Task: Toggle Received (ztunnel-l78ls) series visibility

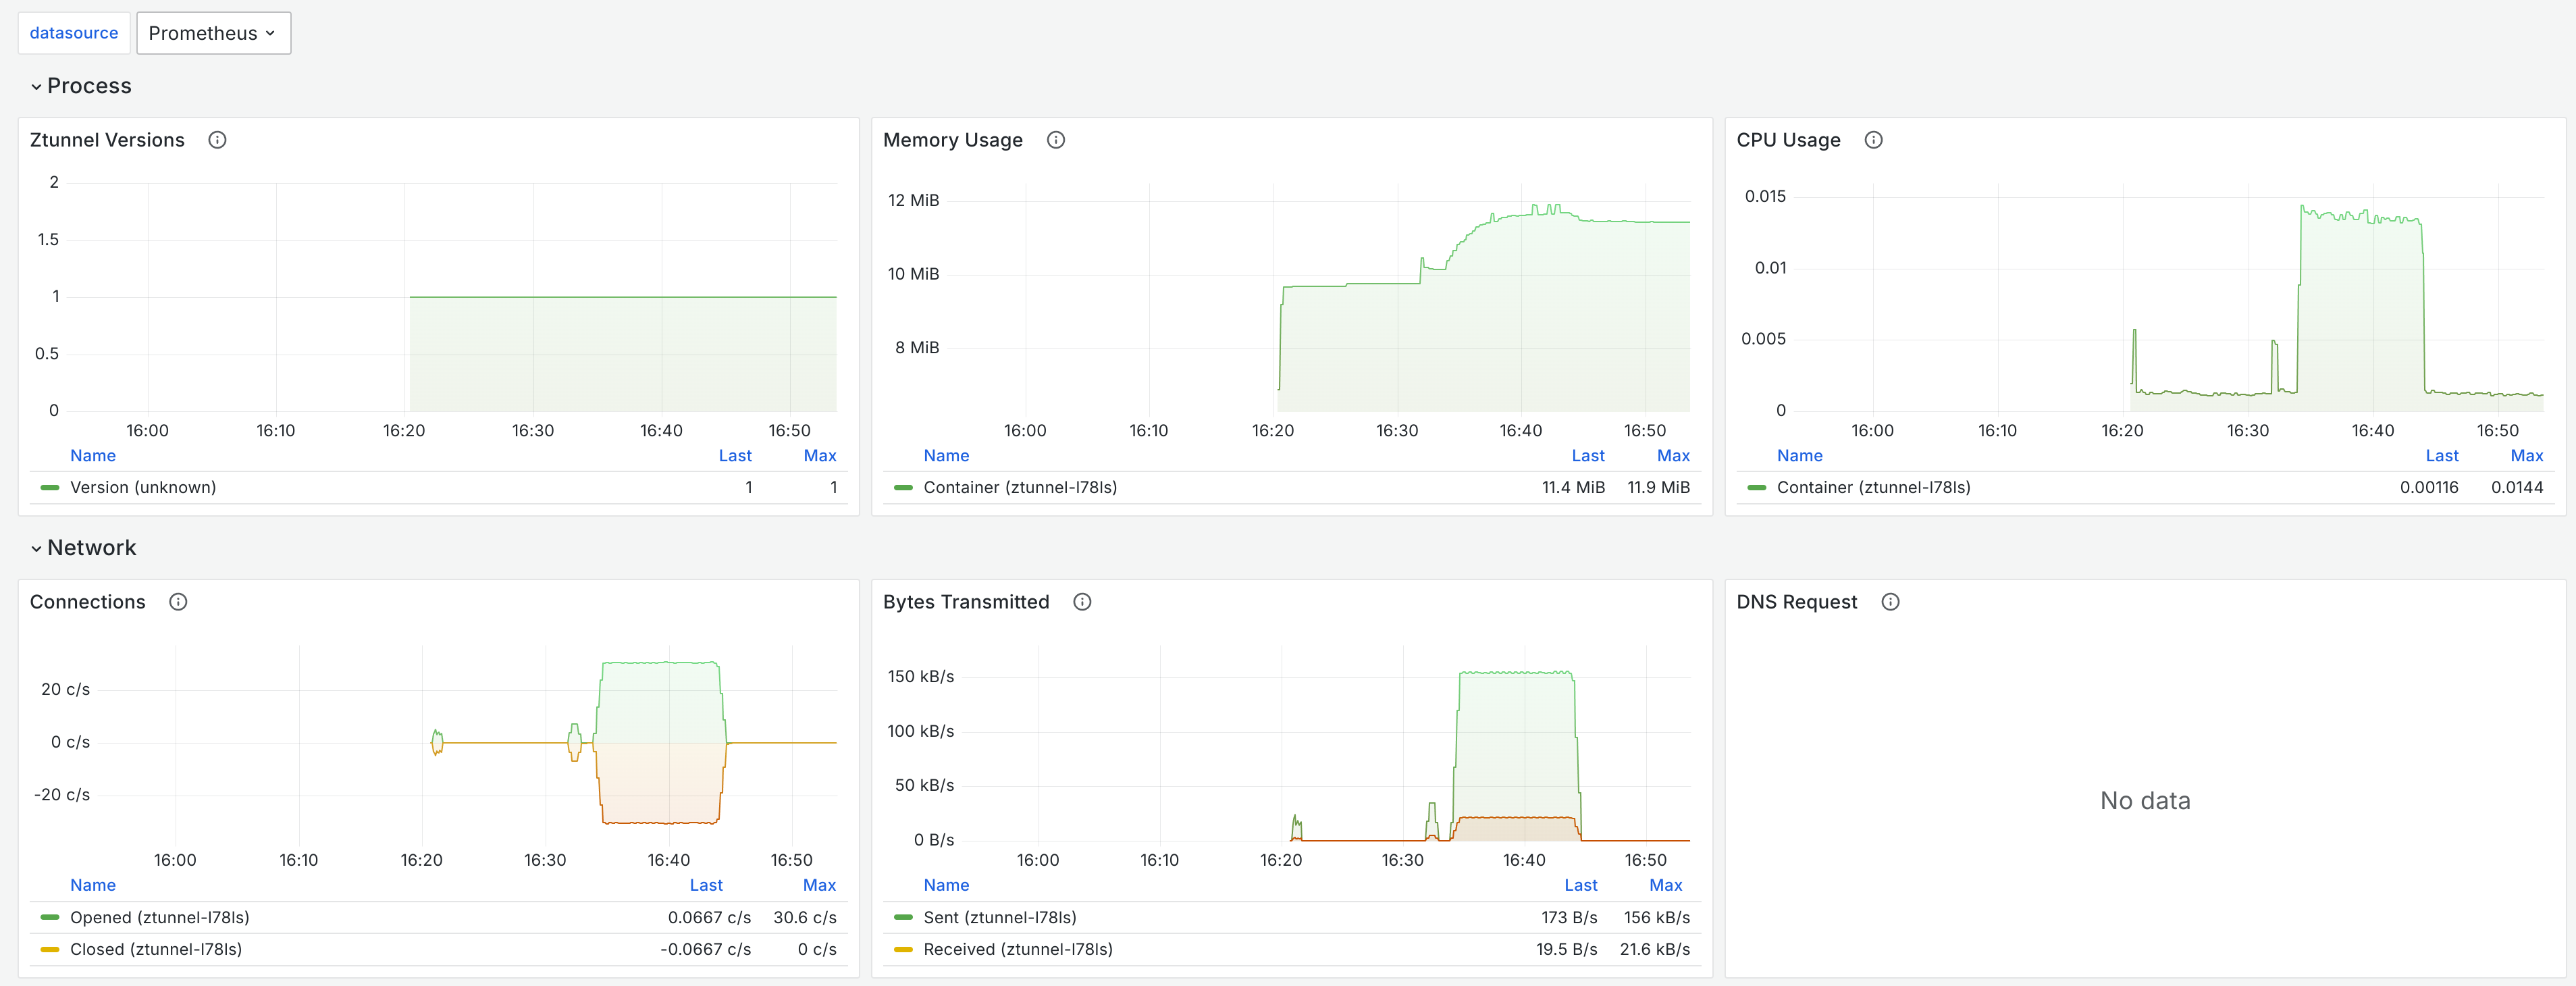Action: click(x=1017, y=950)
